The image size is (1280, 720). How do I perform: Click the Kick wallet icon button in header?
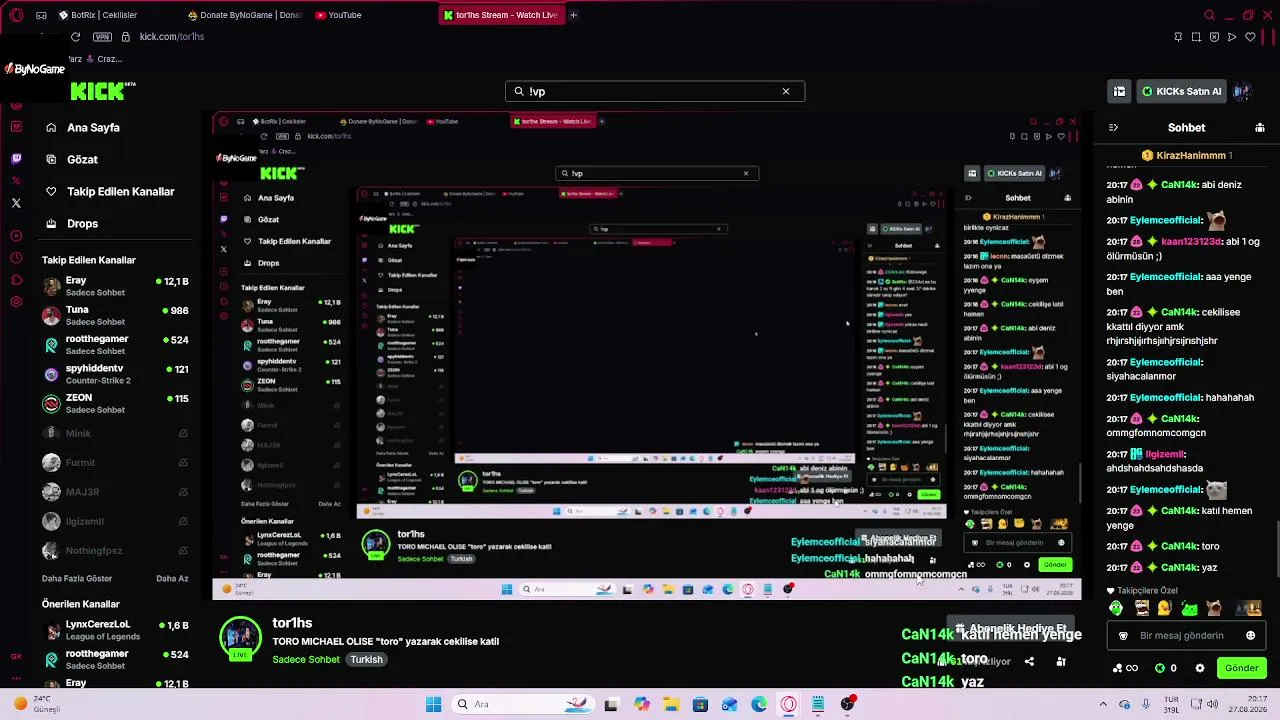coord(1119,91)
